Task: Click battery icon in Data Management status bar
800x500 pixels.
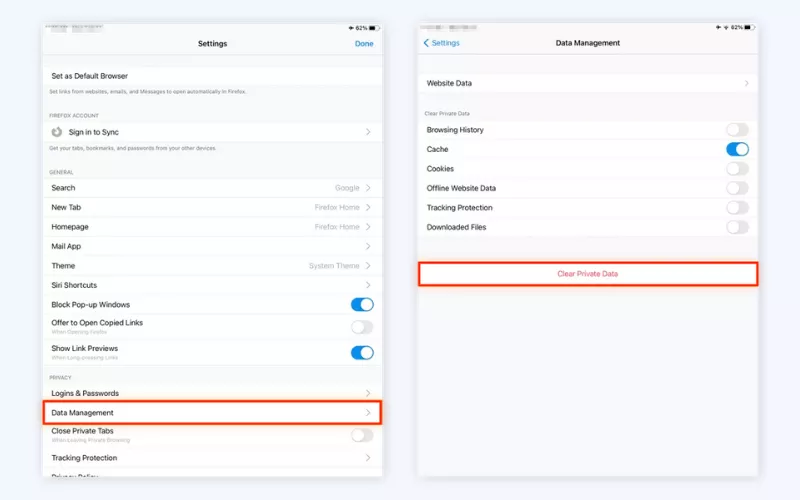Action: 749,28
